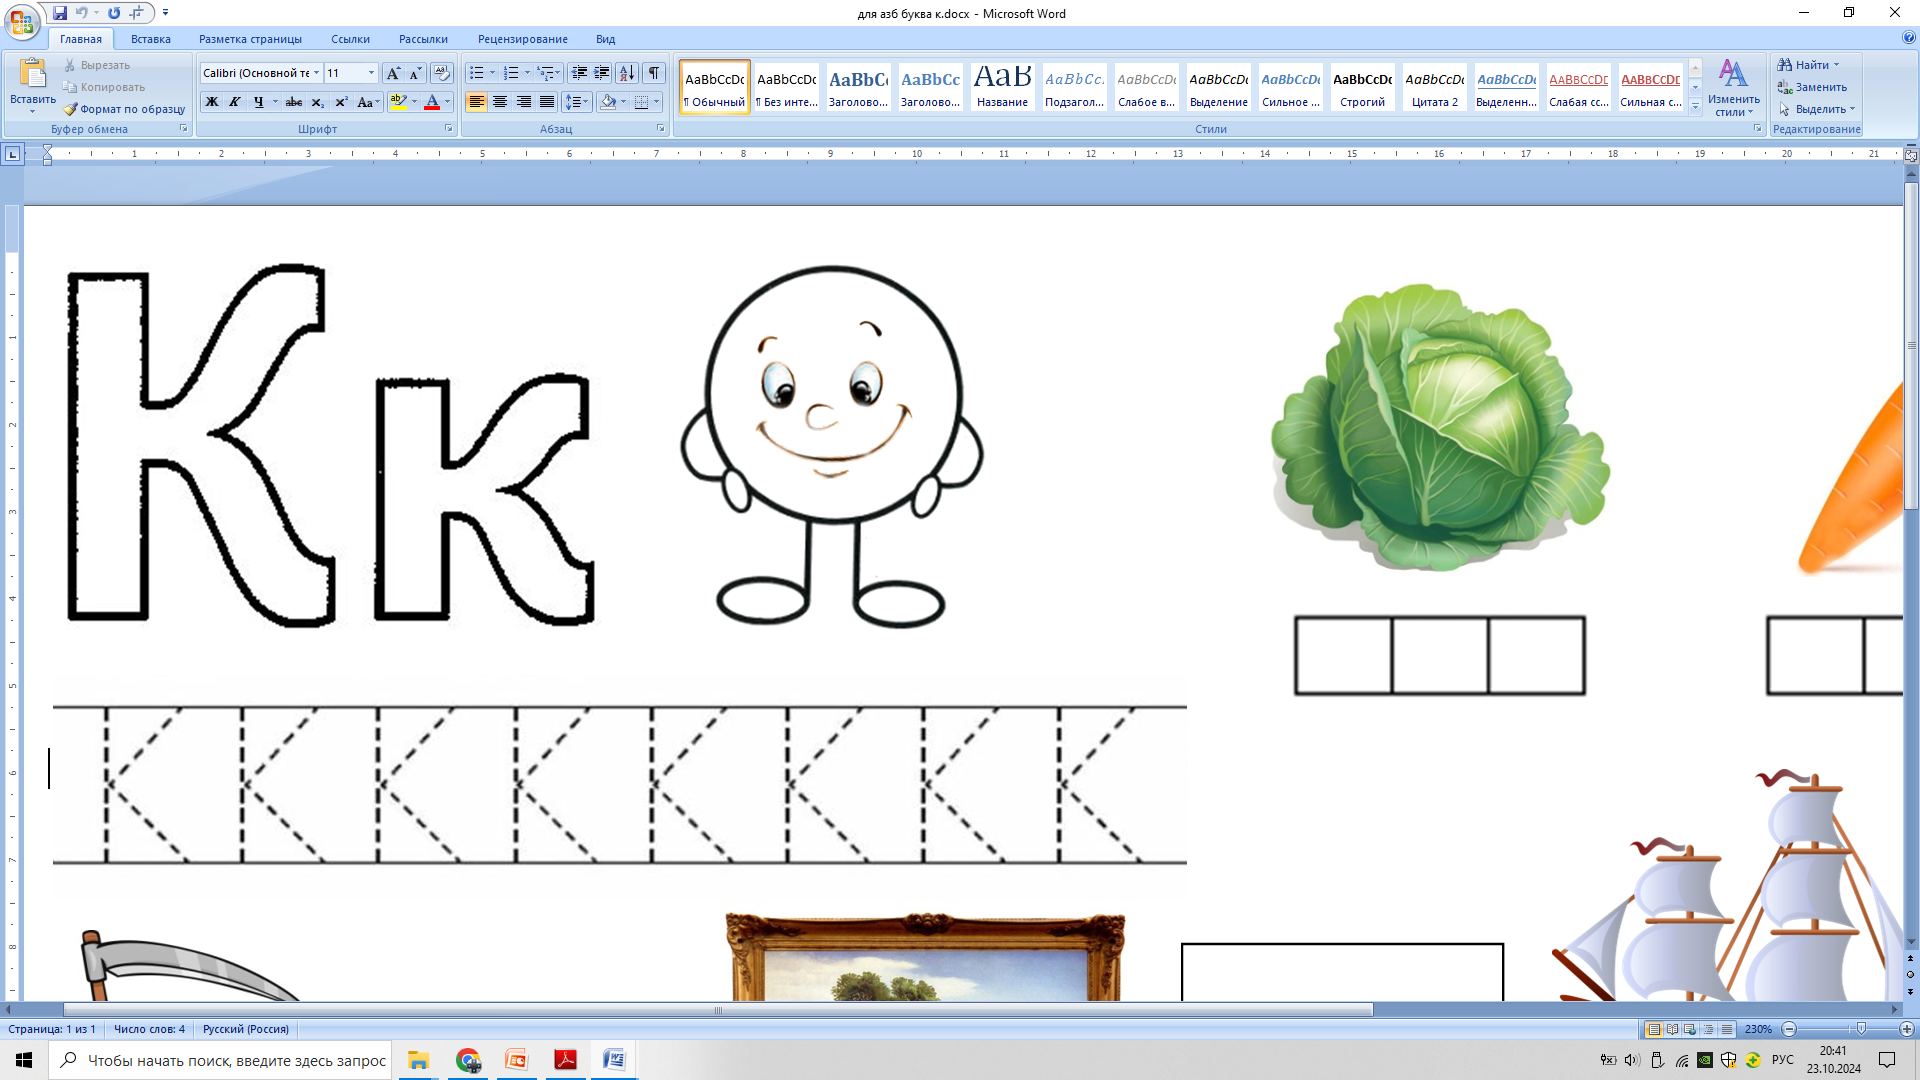Viewport: 1920px width, 1080px height.
Task: Open the Шрифт dialog launcher
Action: pos(449,129)
